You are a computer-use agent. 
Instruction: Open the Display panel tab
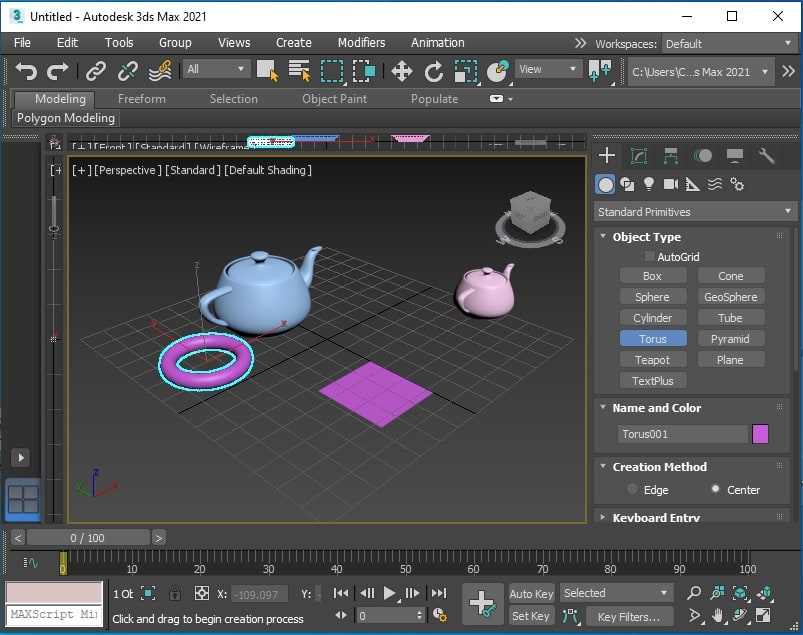[x=735, y=155]
